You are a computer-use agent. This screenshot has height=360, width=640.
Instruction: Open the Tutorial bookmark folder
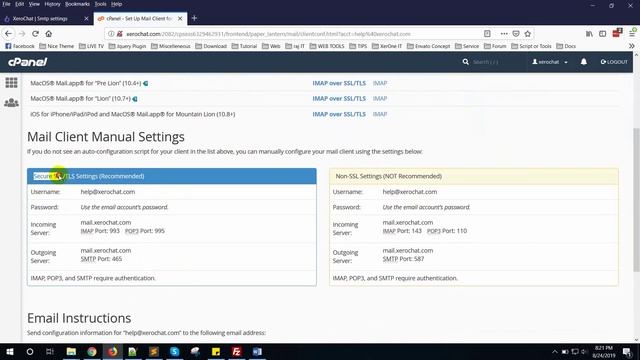244,46
